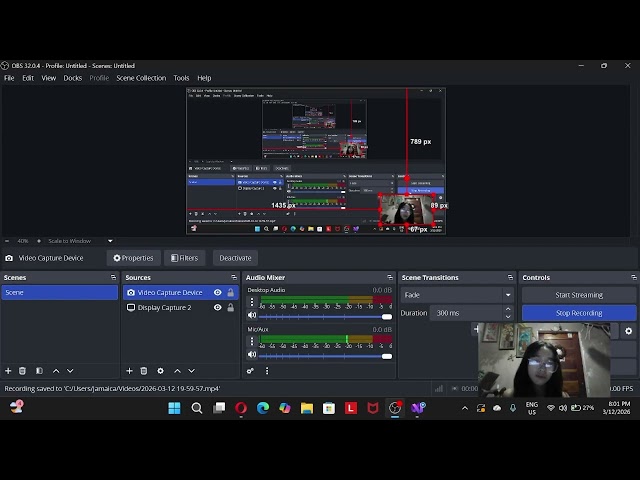Toggle visibility of Video Capture Device

pyautogui.click(x=218, y=293)
